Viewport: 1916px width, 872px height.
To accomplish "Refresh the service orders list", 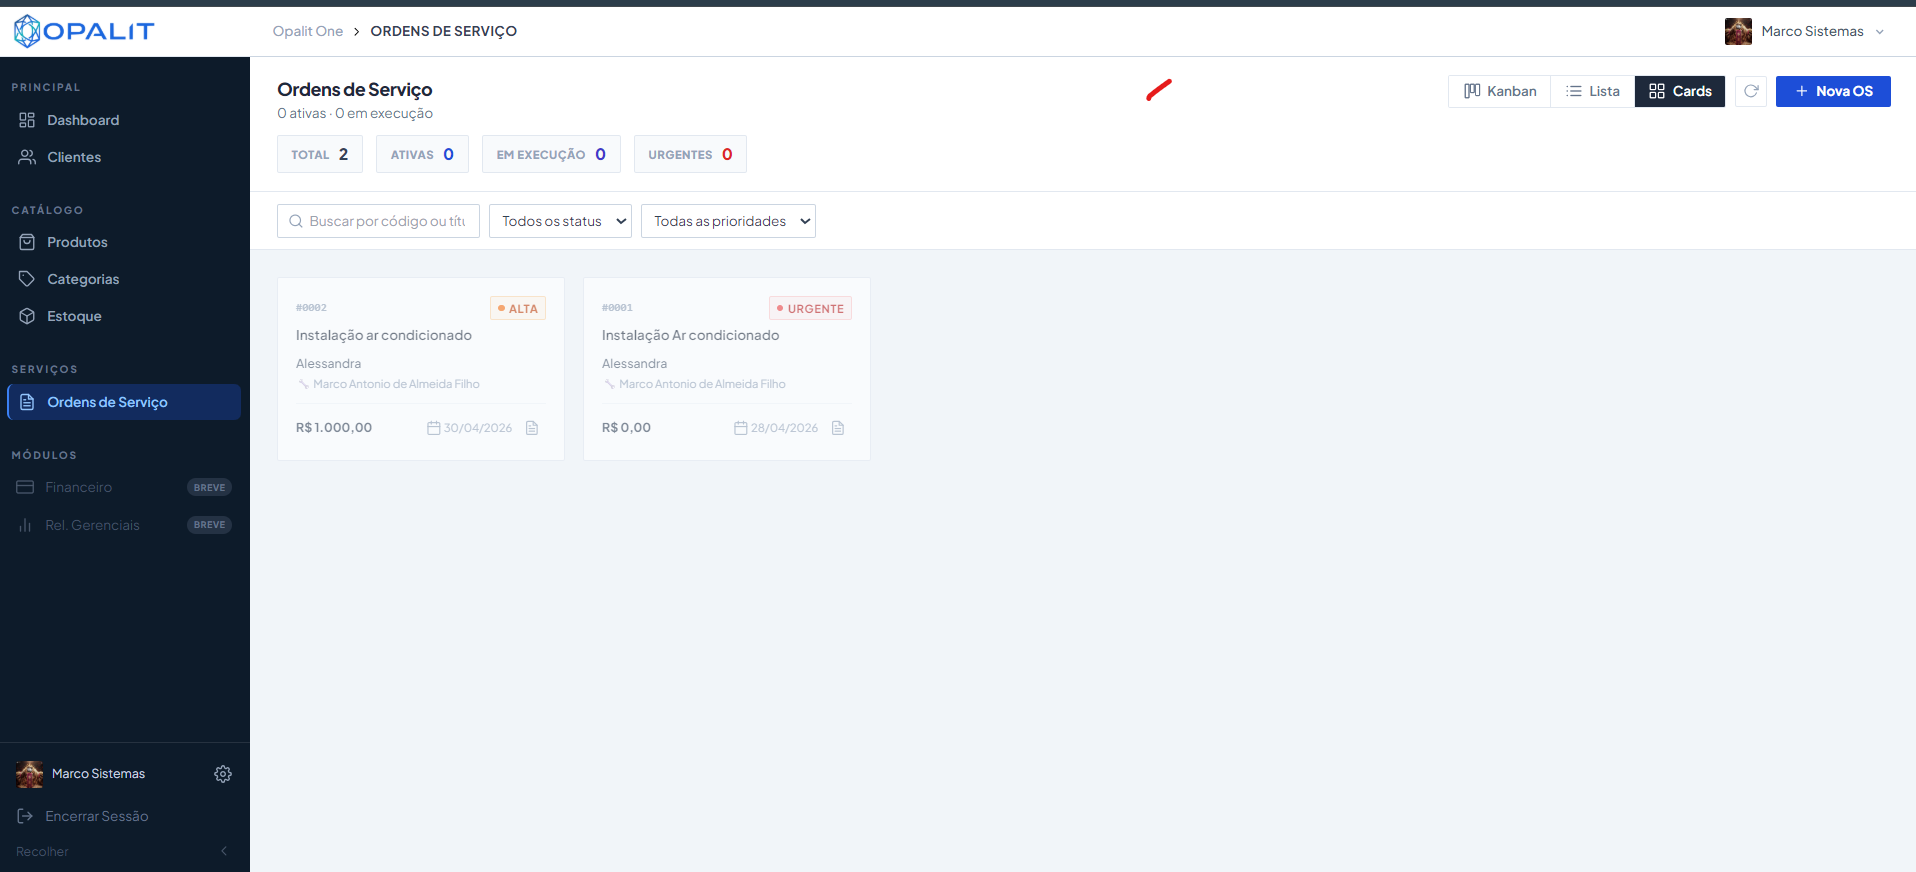I will (x=1751, y=91).
